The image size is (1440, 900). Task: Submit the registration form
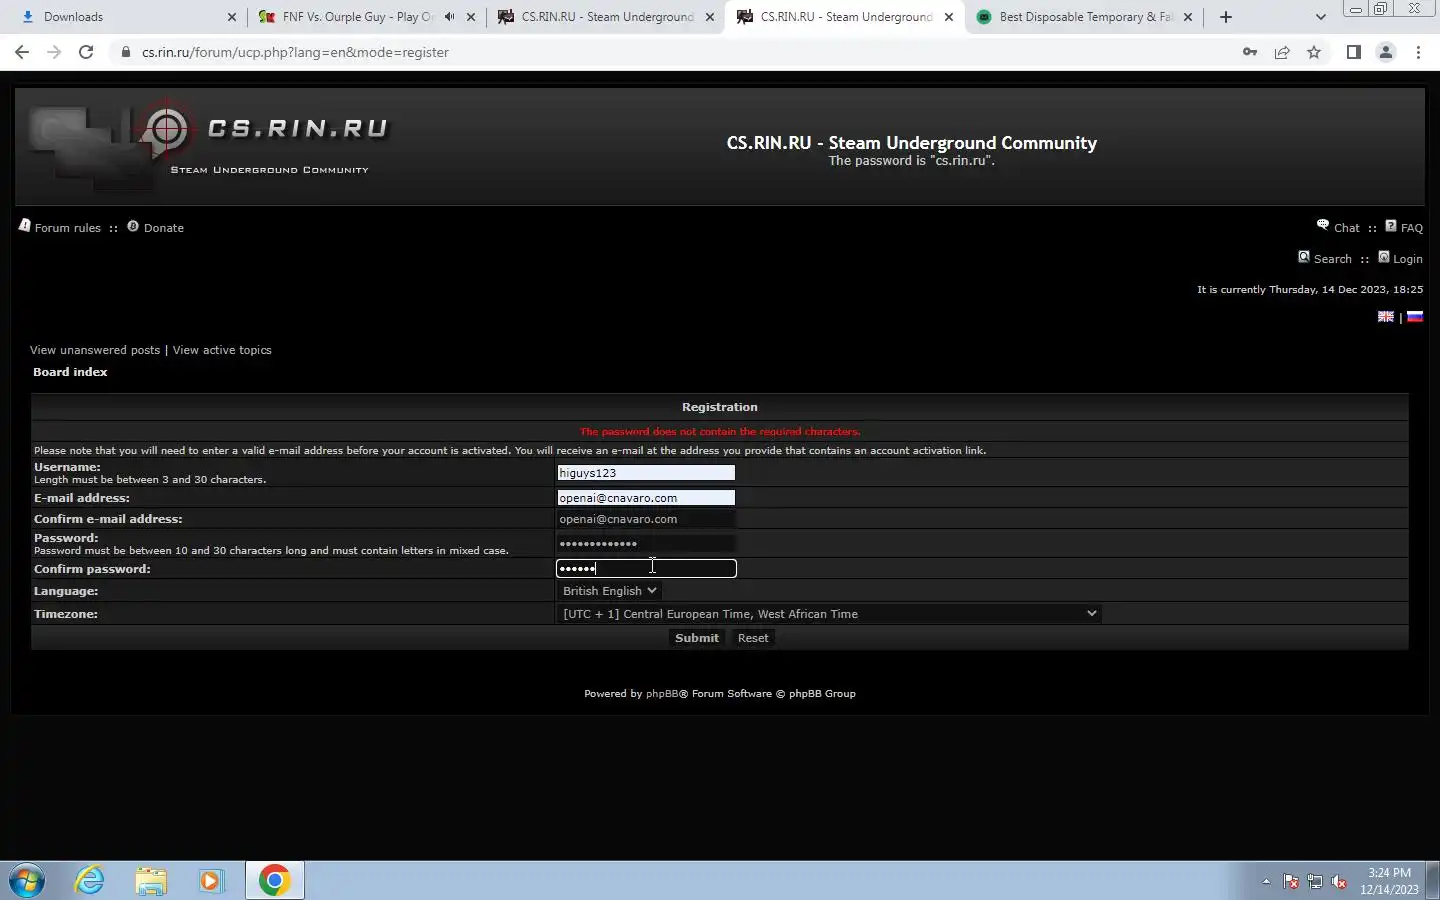coord(697,638)
